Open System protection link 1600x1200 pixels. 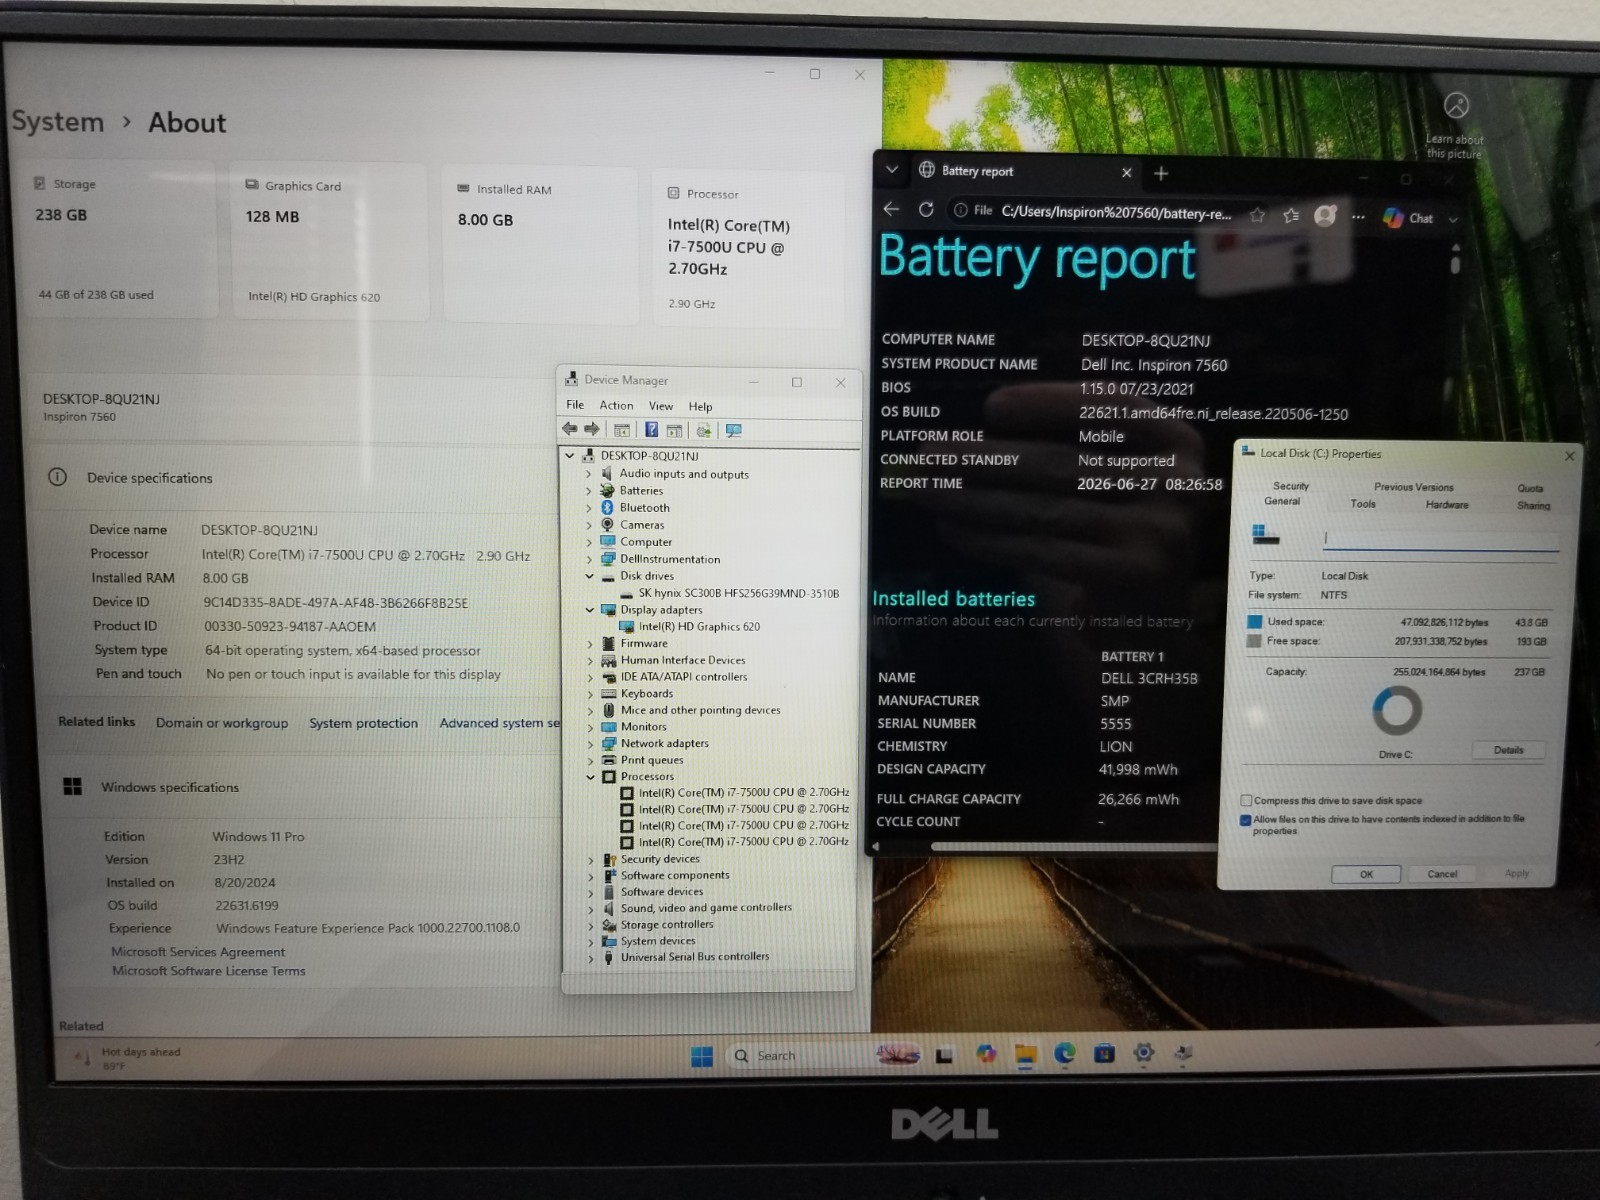tap(363, 723)
